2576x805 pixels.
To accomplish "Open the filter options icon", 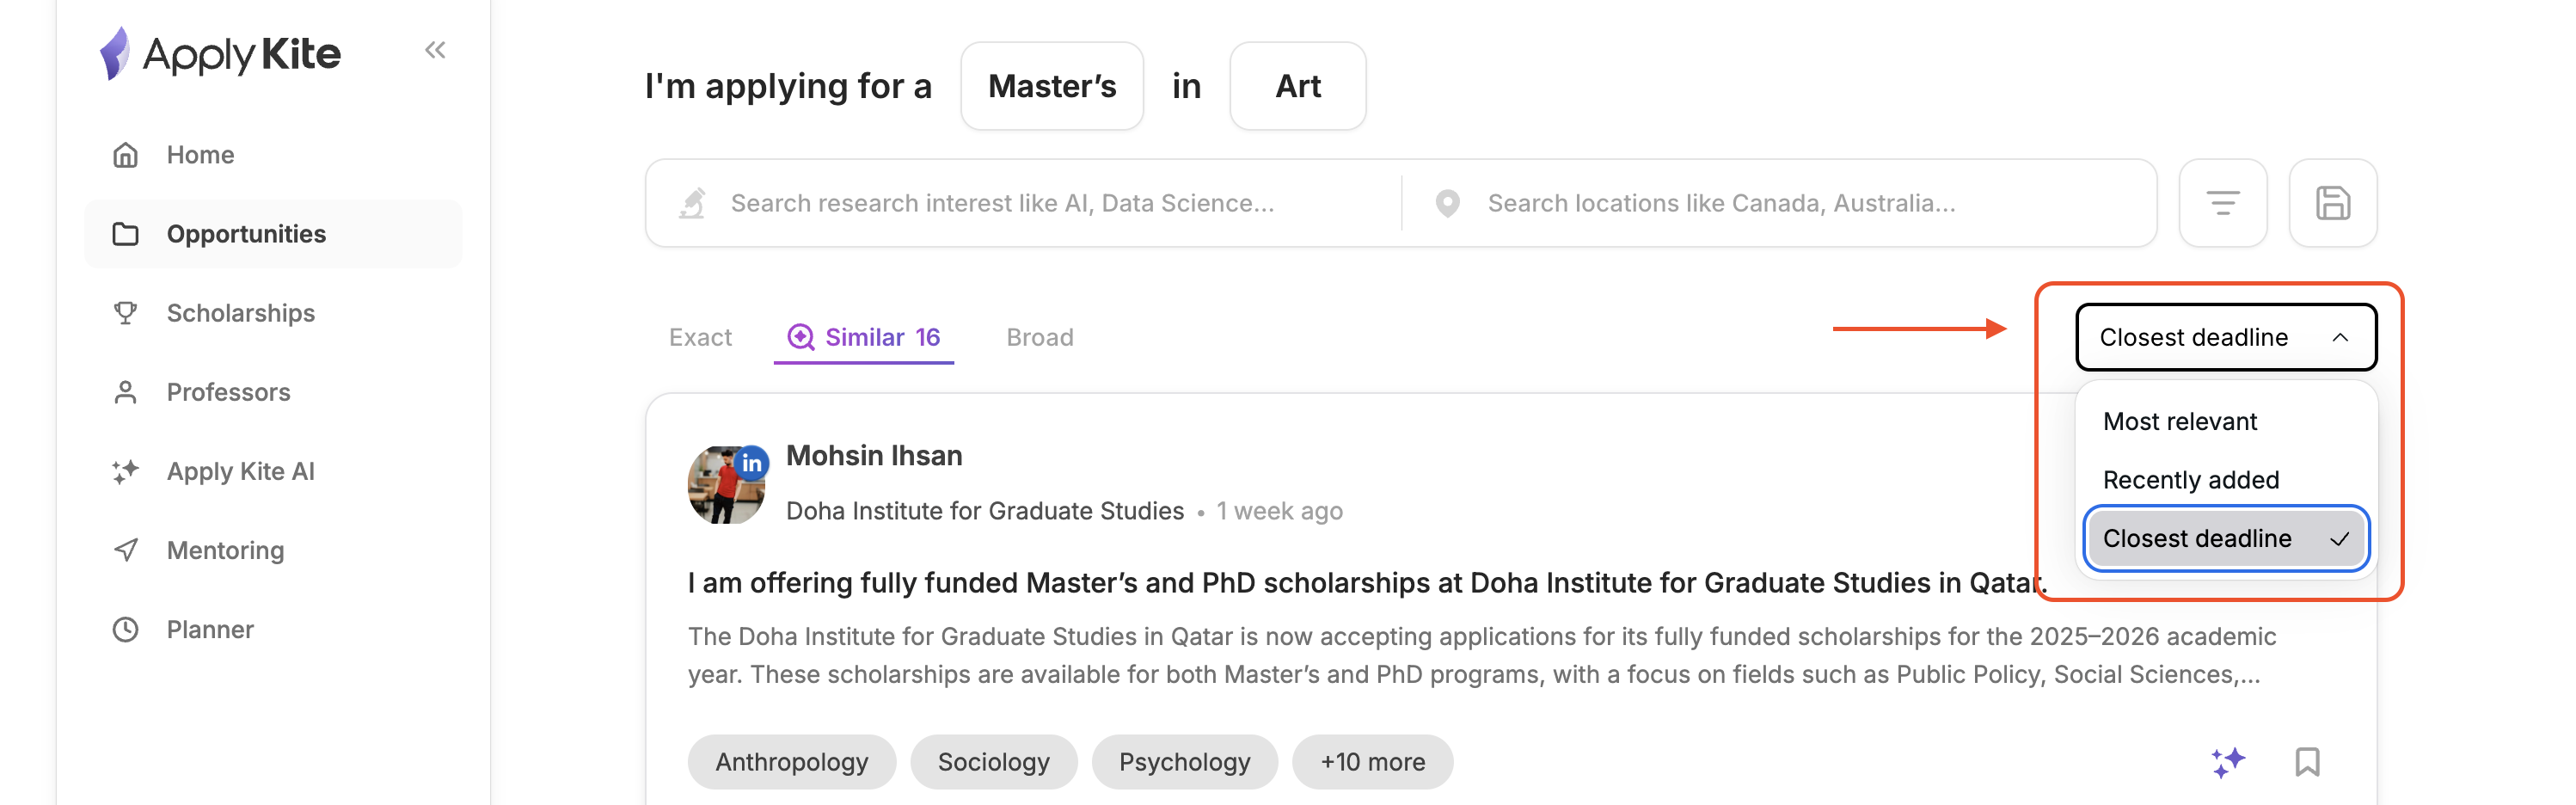I will coord(2222,203).
